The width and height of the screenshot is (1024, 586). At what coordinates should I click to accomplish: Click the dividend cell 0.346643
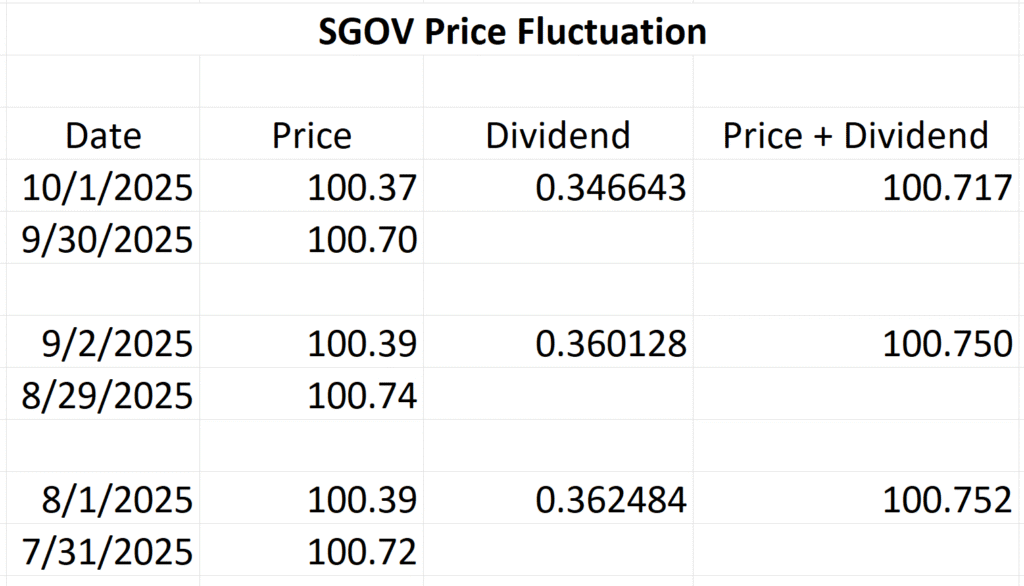pyautogui.click(x=610, y=187)
